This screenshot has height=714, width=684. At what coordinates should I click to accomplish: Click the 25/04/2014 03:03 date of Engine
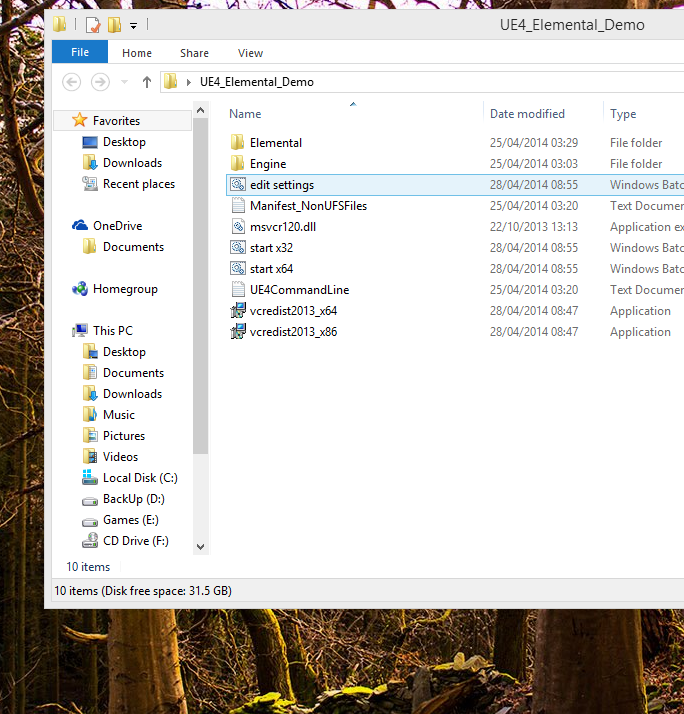[x=534, y=164]
